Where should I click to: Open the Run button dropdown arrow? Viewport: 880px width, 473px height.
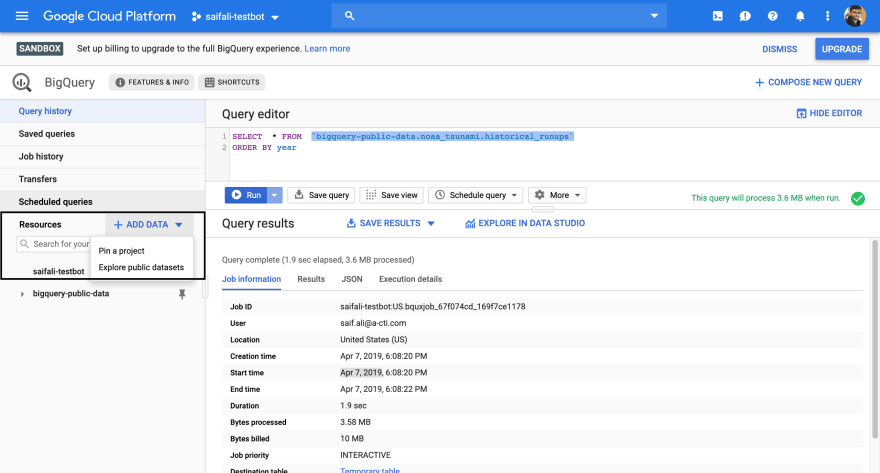(x=274, y=195)
